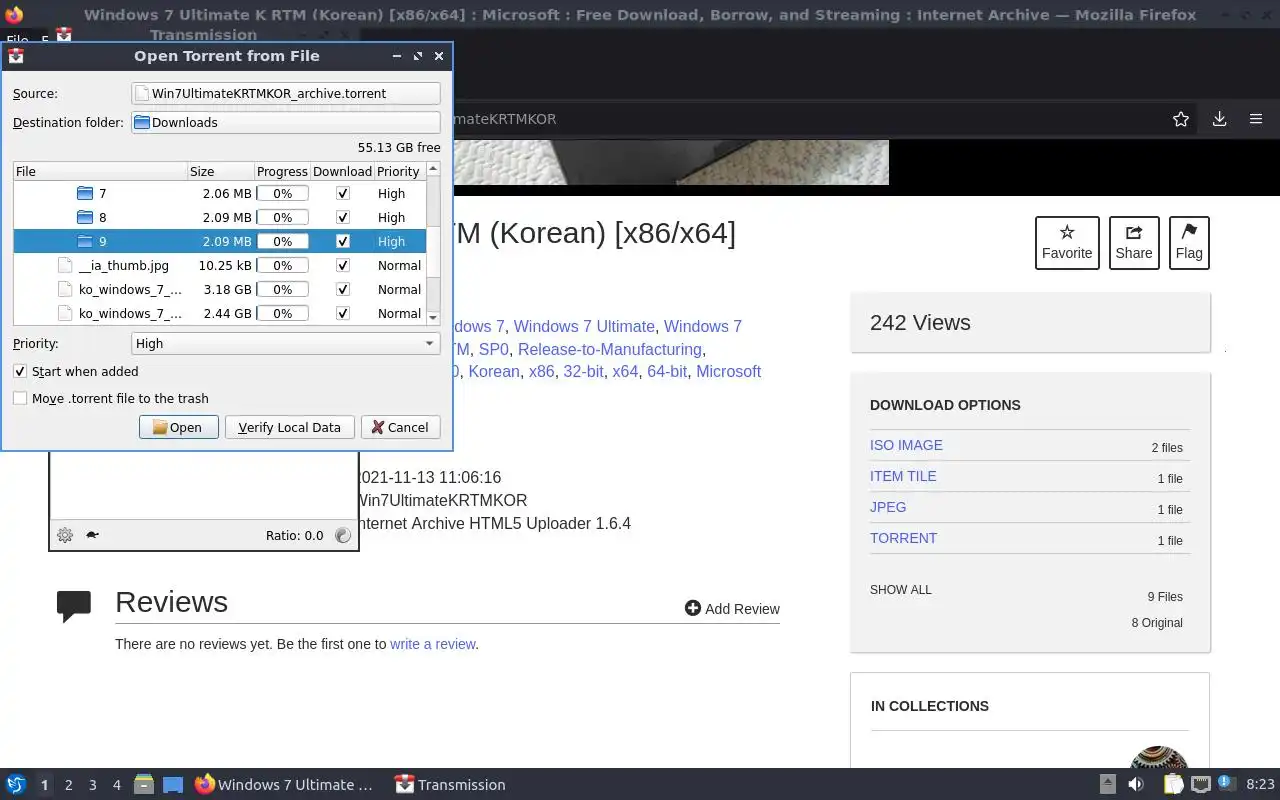Click the removable media eject icon in tray
The width and height of the screenshot is (1280, 800).
[x=1108, y=785]
